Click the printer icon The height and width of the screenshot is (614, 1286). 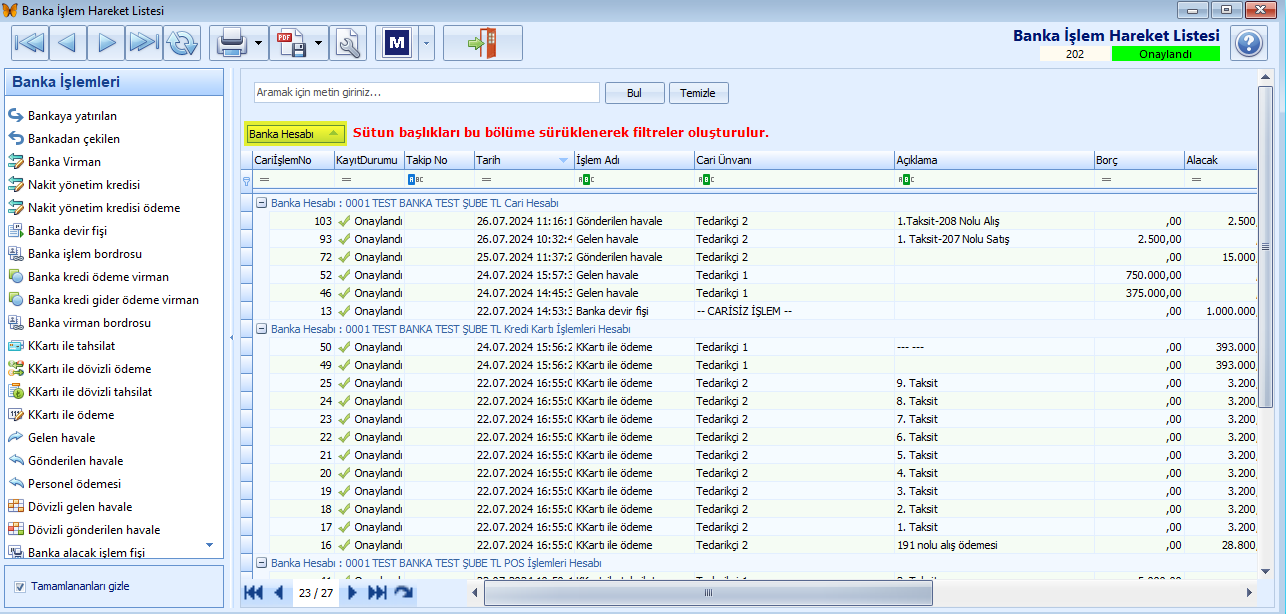231,43
